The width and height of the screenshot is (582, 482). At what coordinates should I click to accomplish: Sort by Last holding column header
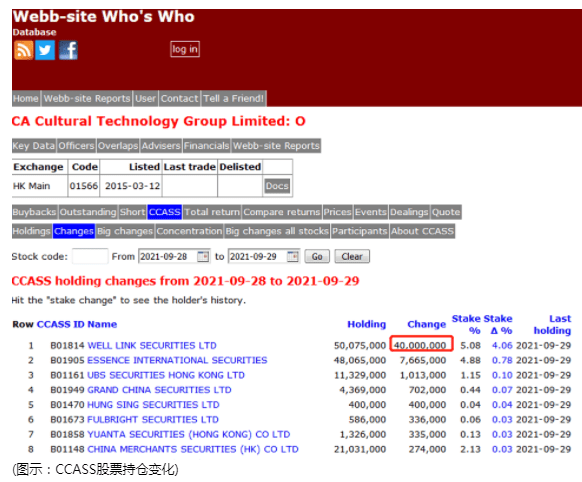[x=552, y=324]
